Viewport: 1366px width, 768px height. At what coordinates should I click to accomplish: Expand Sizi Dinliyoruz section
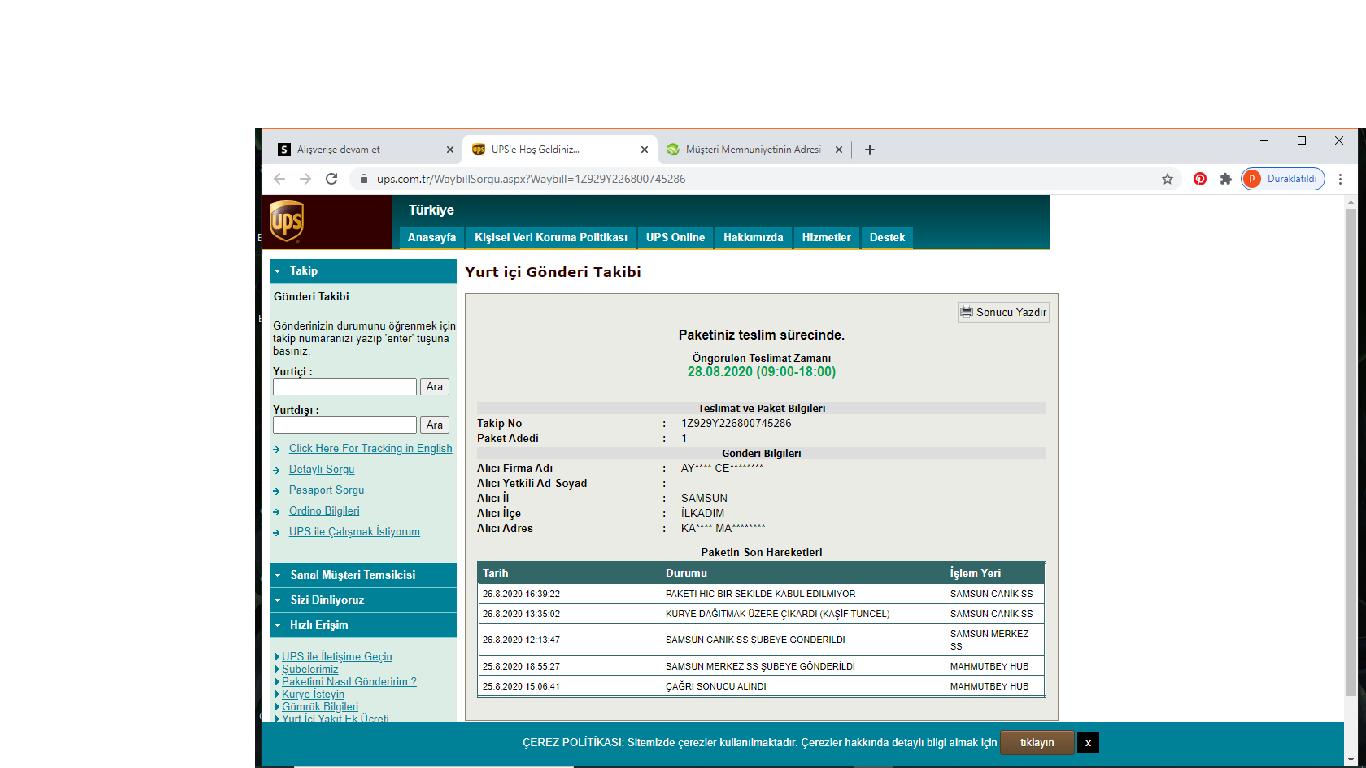(363, 600)
